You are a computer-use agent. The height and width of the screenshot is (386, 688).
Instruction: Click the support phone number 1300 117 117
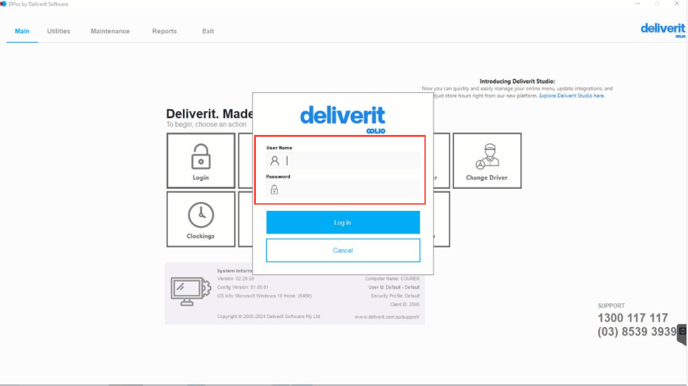click(x=632, y=318)
